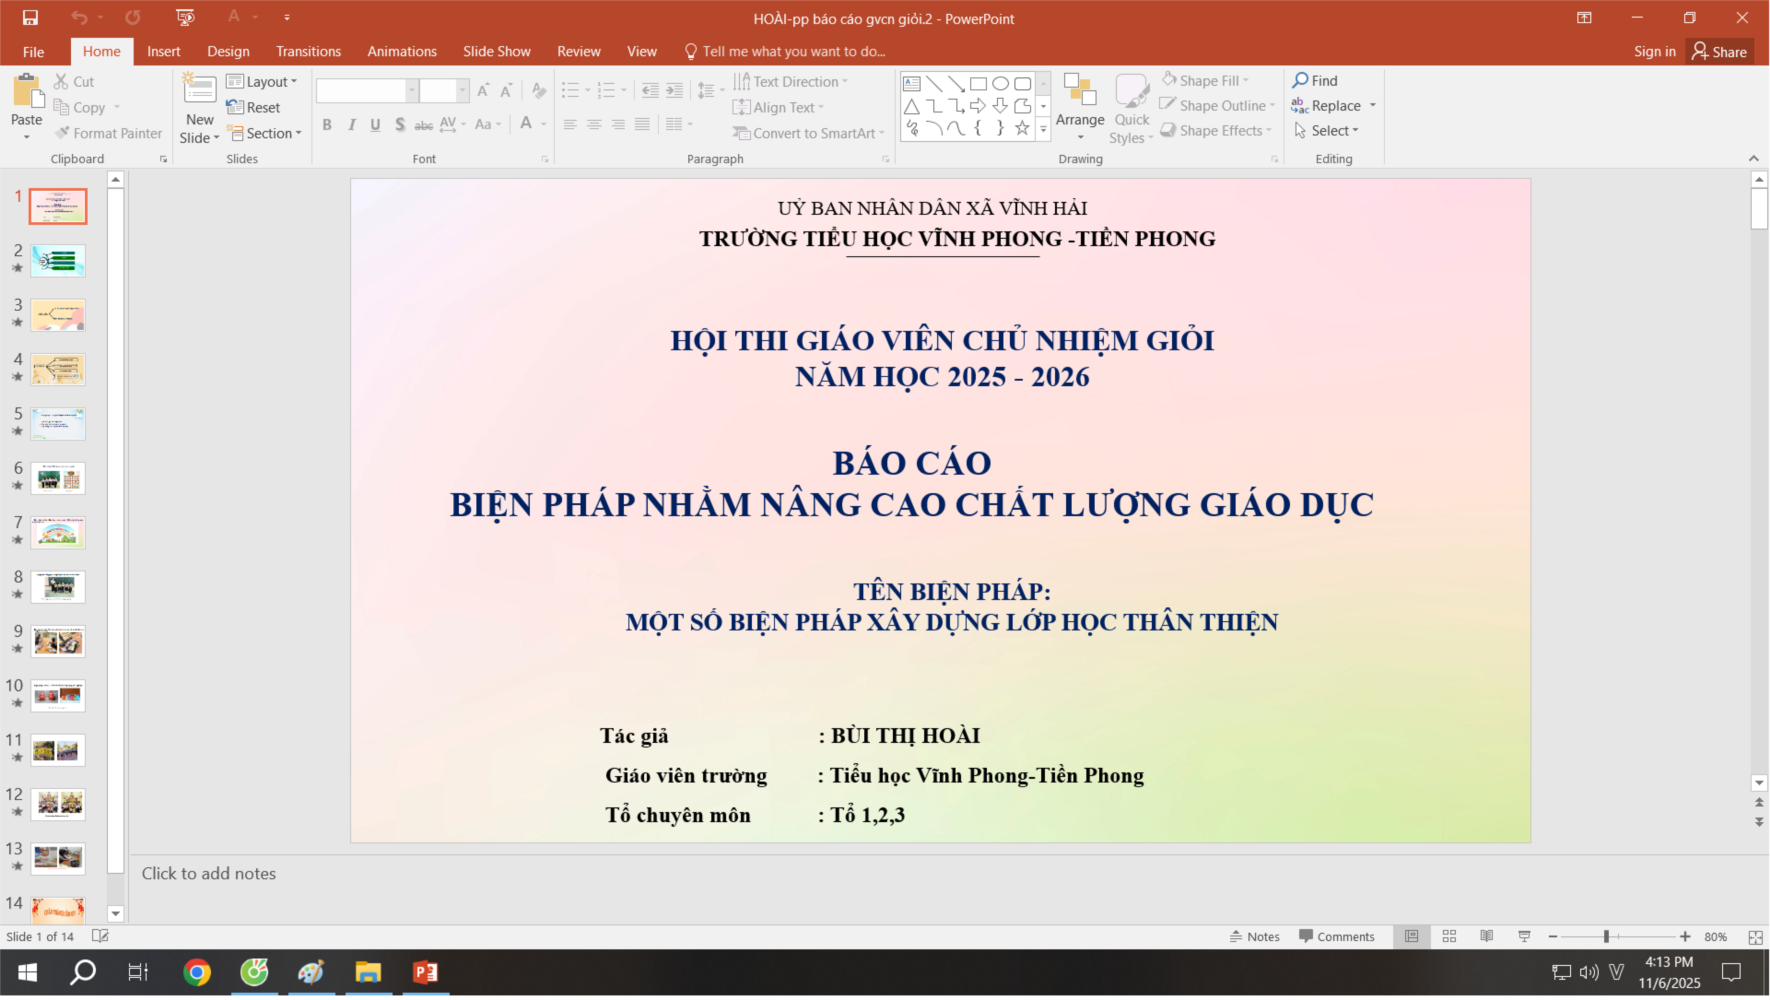
Task: Open the Select dropdown in Editing
Action: [x=1327, y=131]
